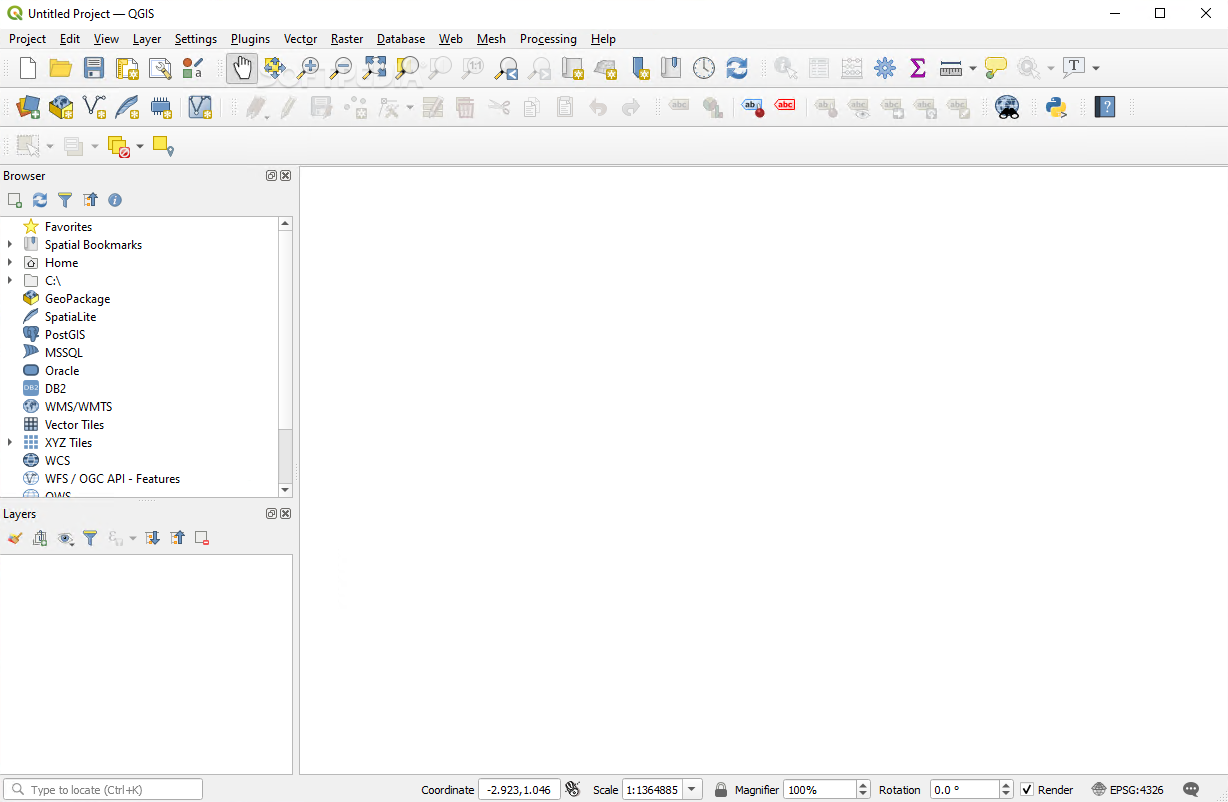
Task: Select Favorites in Browser tree
Action: coord(68,227)
